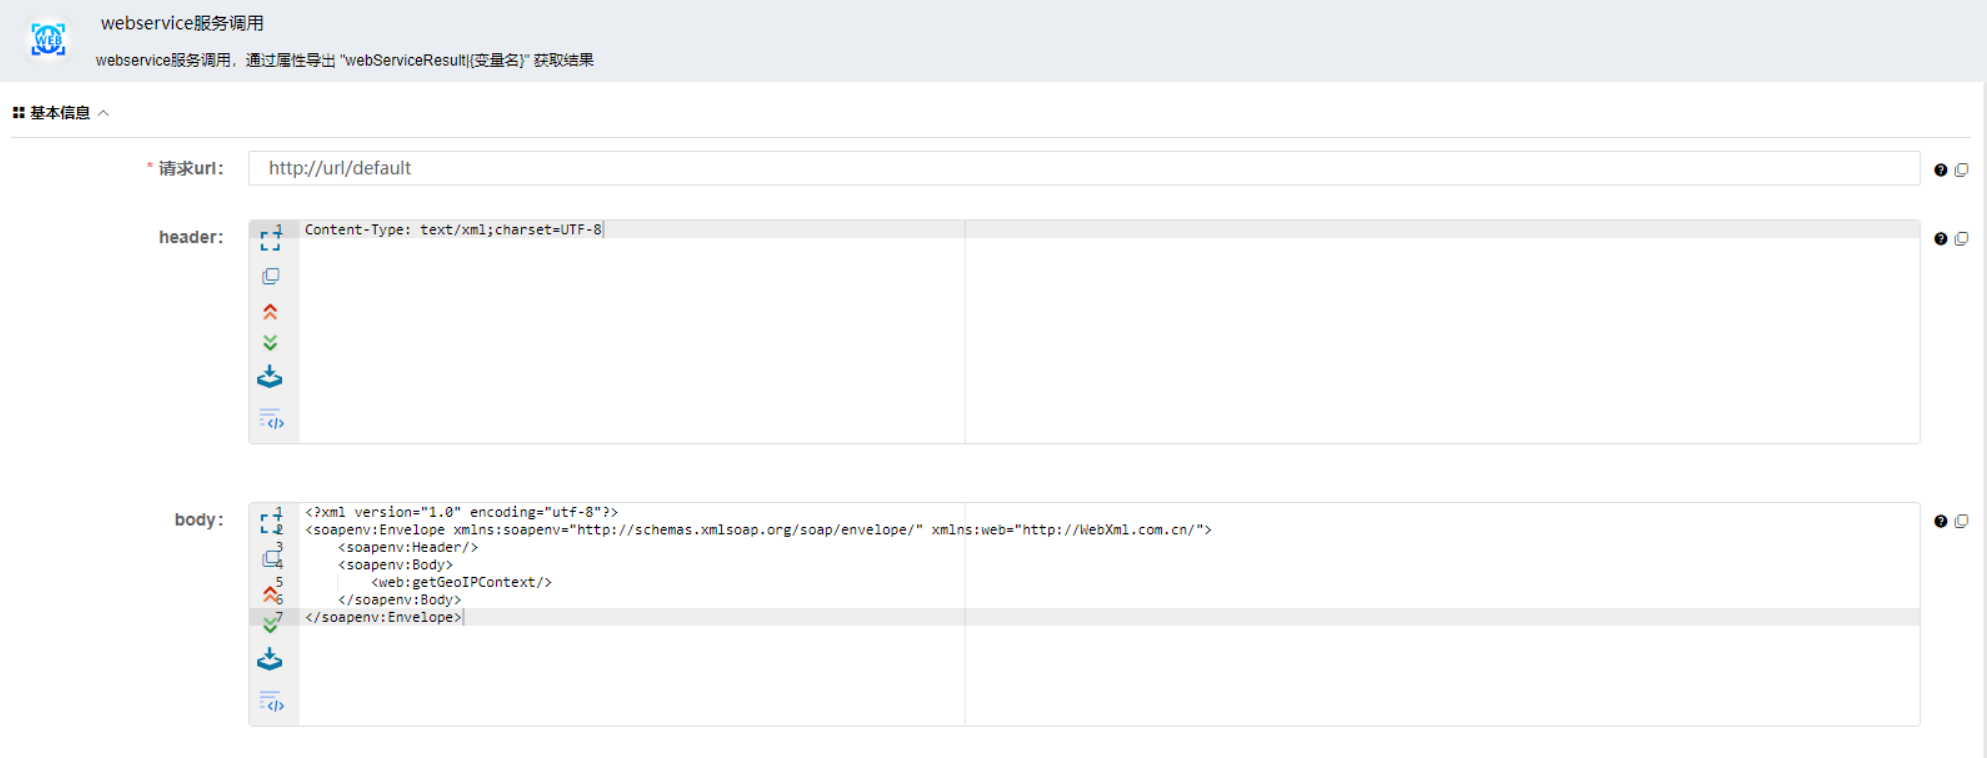The height and width of the screenshot is (758, 1987).
Task: Place cursor on Content-Type header line
Action: pyautogui.click(x=453, y=230)
